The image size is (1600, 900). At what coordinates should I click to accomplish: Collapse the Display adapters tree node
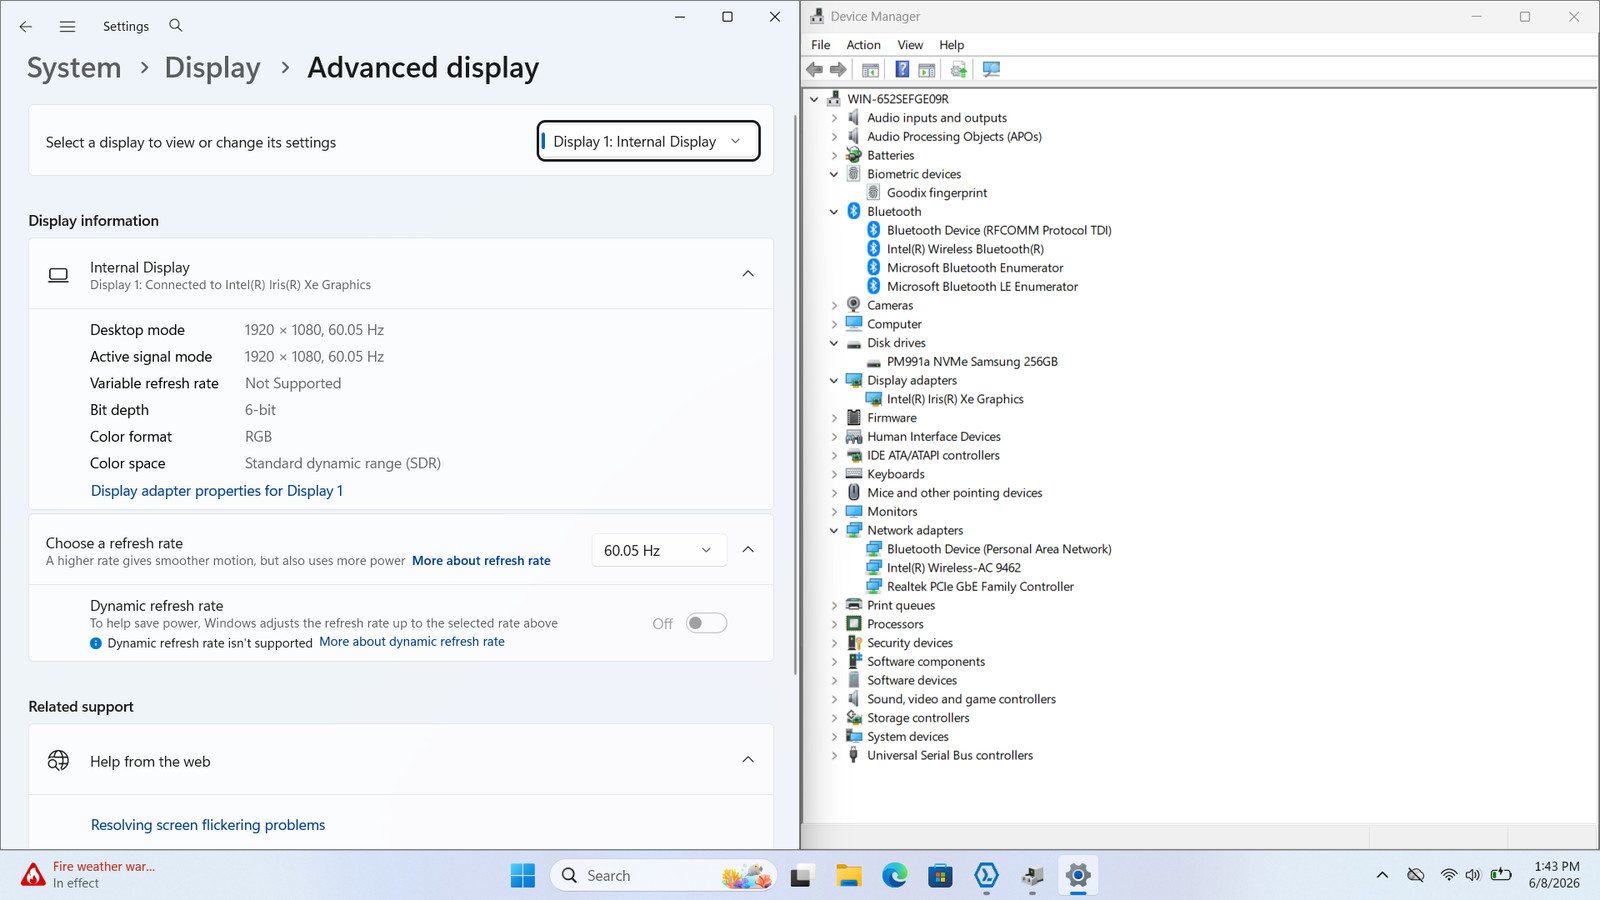tap(834, 381)
